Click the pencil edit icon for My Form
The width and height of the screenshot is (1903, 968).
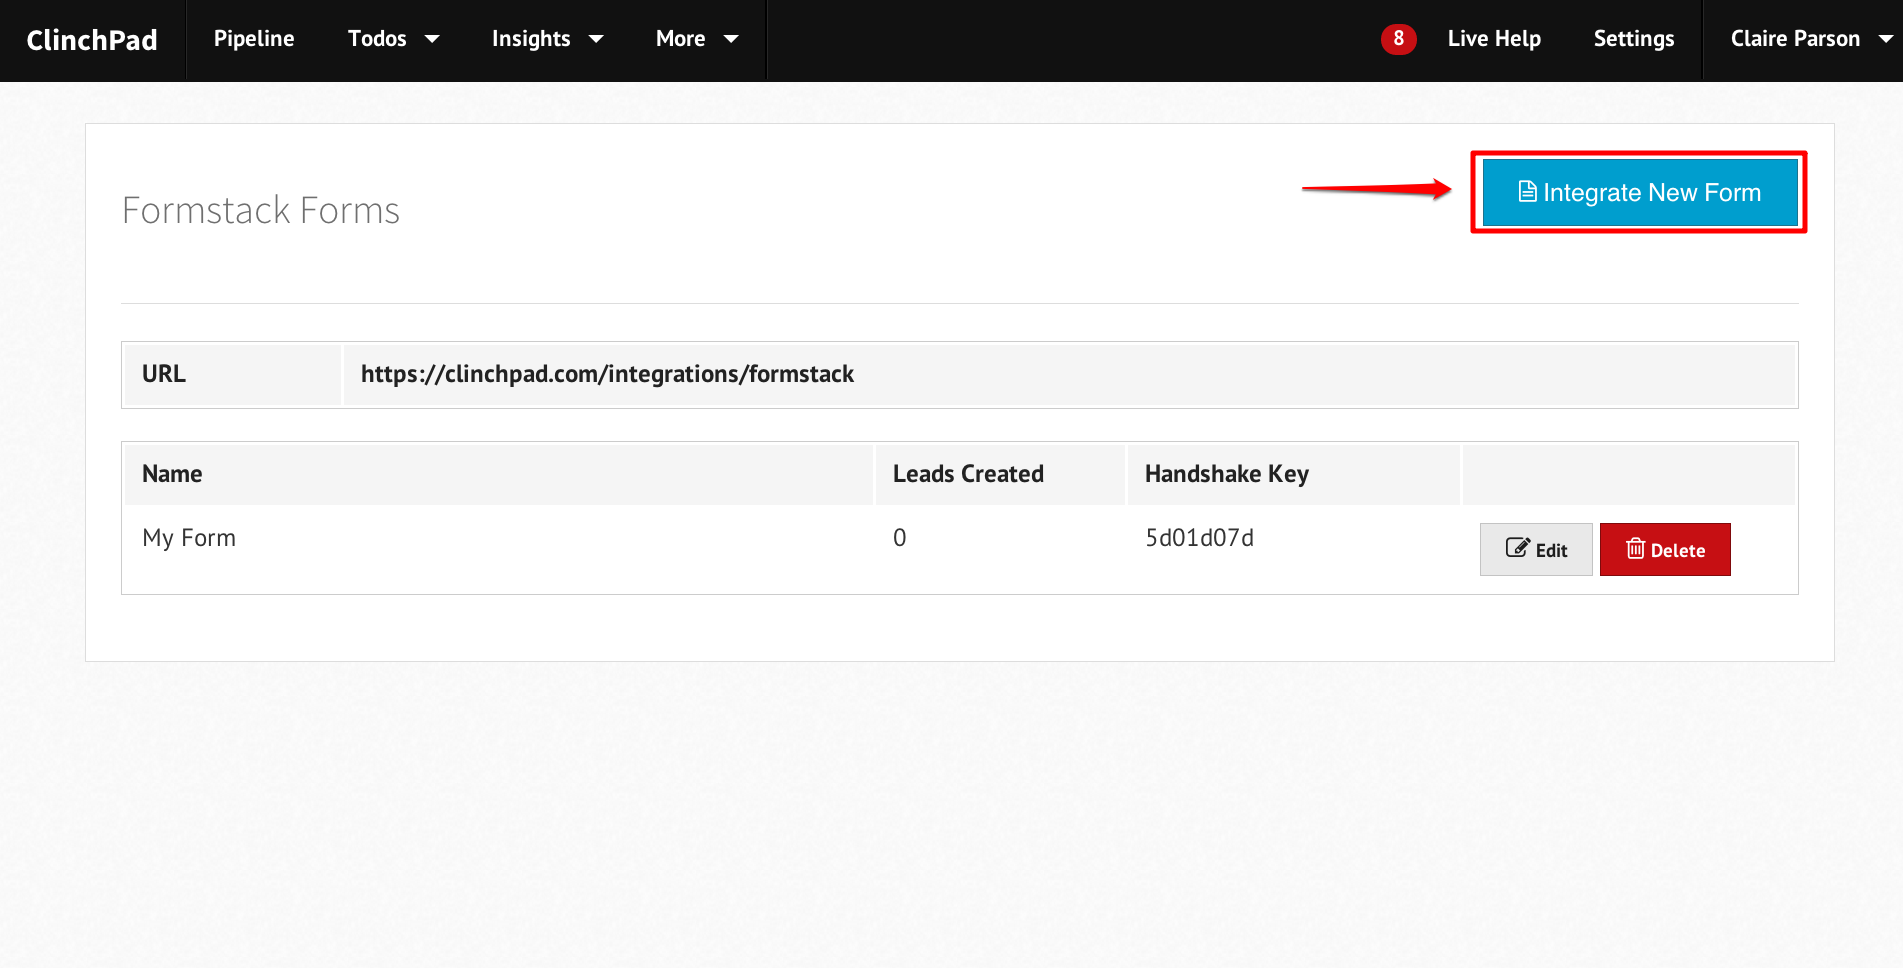tap(1517, 548)
